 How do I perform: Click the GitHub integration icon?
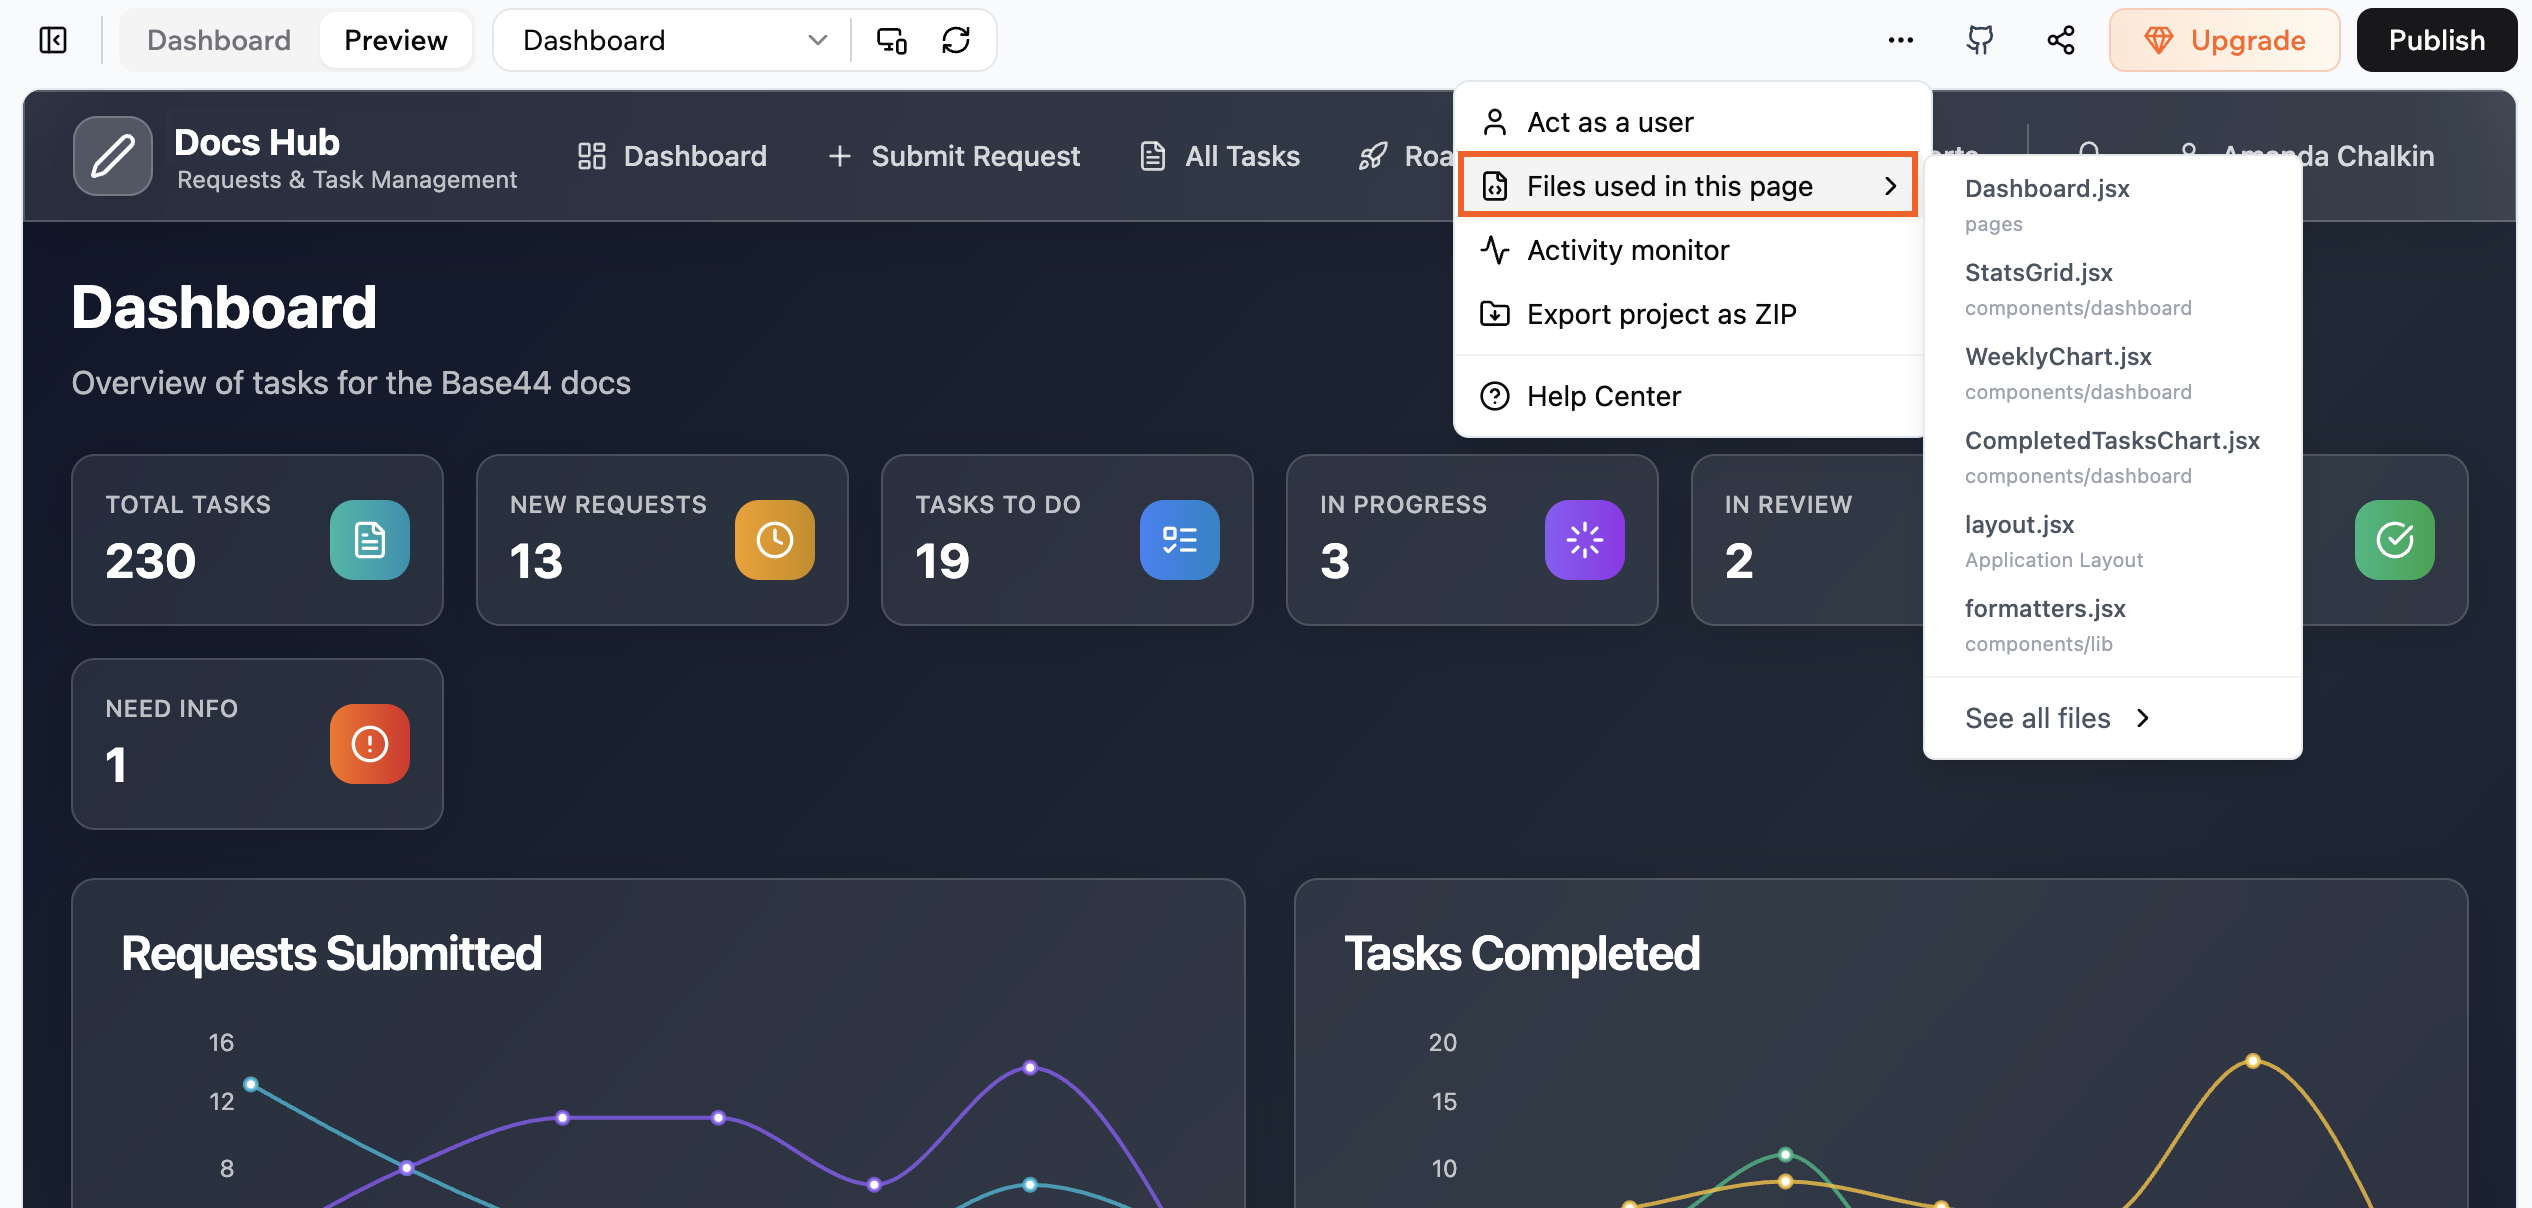[1980, 40]
